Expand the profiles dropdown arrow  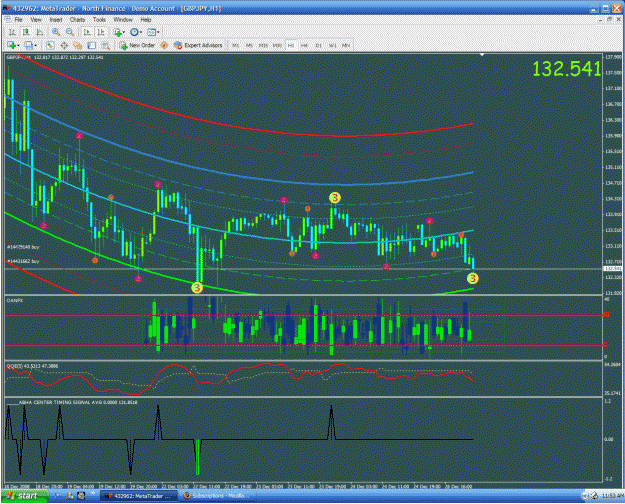pos(35,45)
